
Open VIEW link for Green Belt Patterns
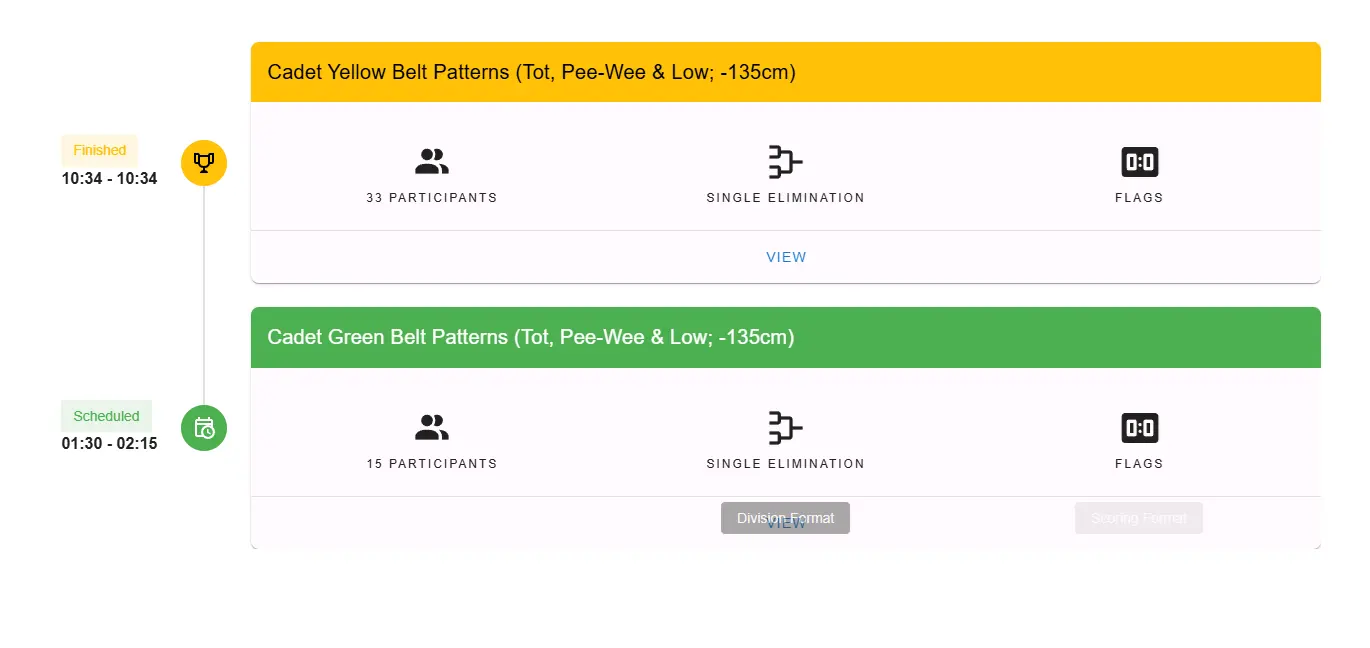pos(786,524)
